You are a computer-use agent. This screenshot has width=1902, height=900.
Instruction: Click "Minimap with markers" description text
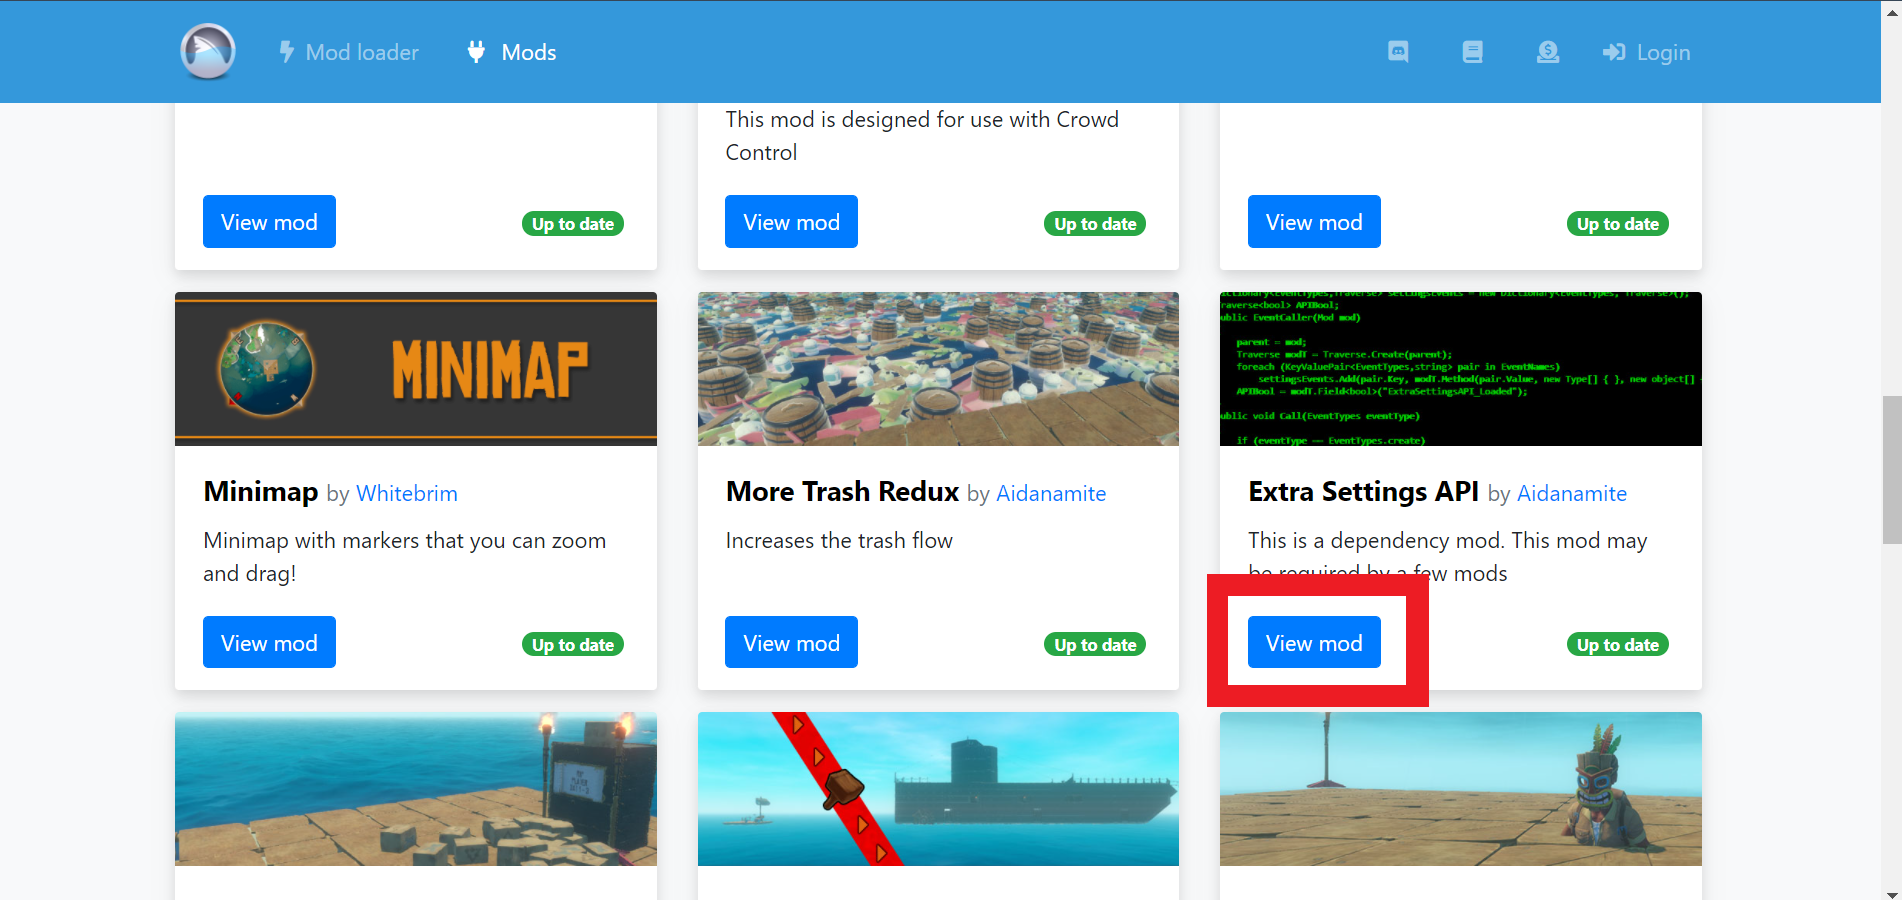(404, 556)
